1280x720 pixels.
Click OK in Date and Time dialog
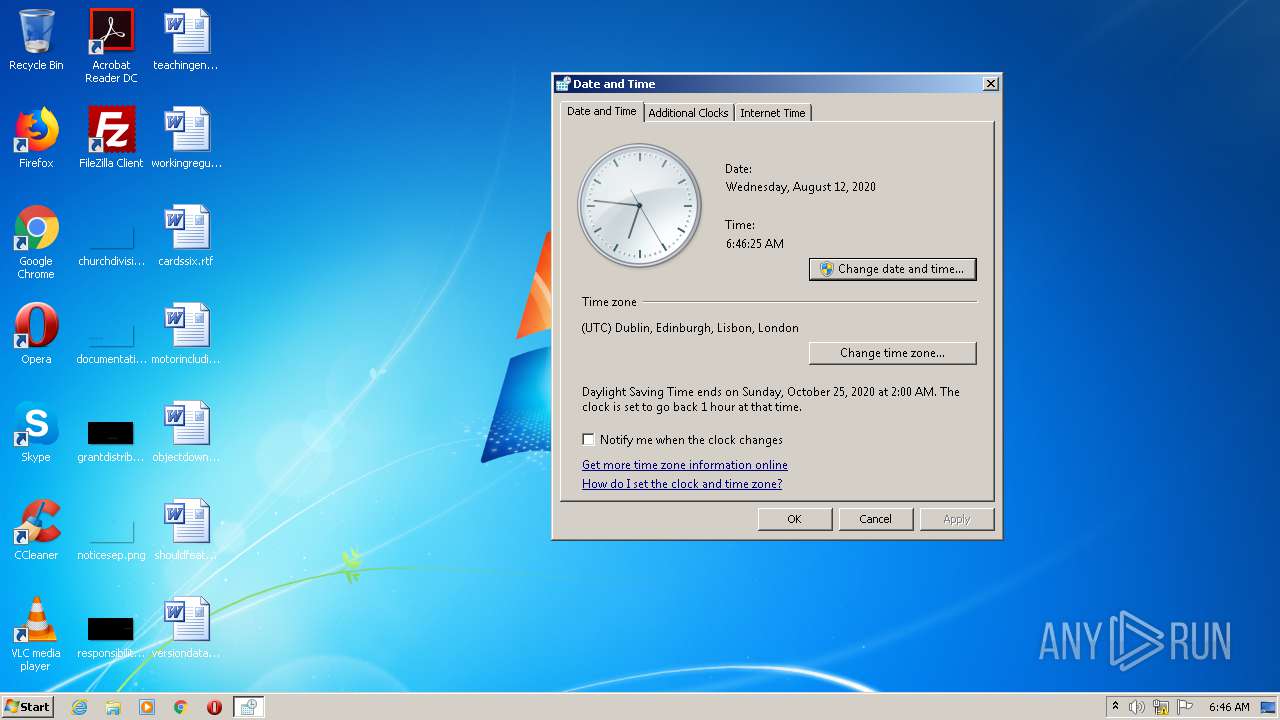[794, 519]
